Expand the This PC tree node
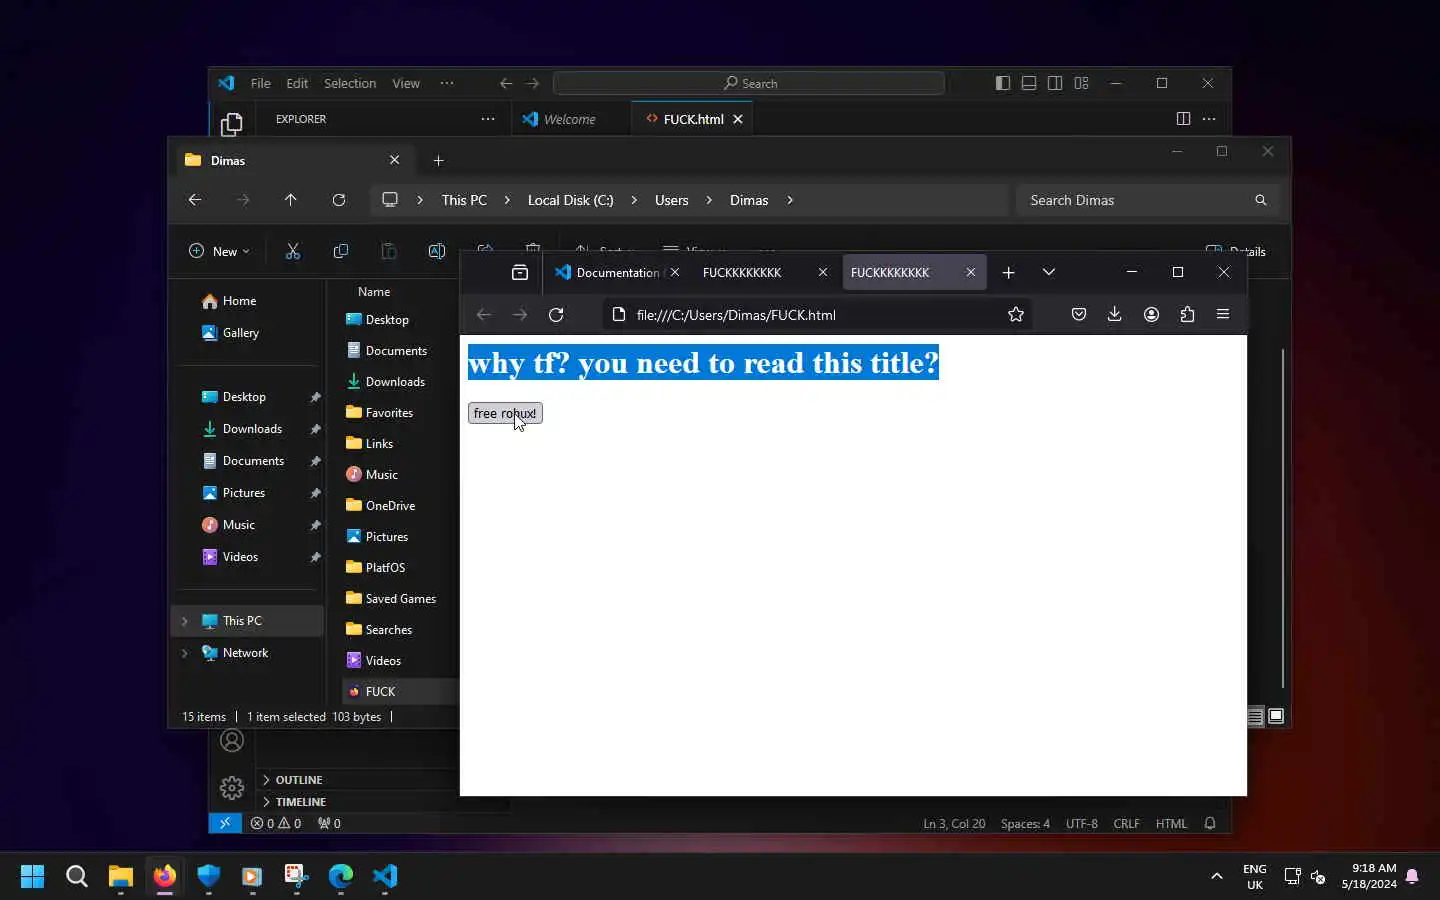The width and height of the screenshot is (1440, 900). click(x=184, y=621)
